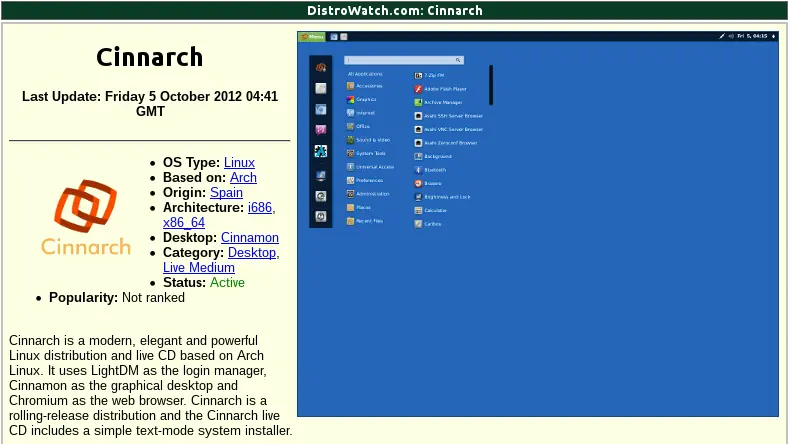Open the Universal Access category
788x444 pixels.
point(371,167)
